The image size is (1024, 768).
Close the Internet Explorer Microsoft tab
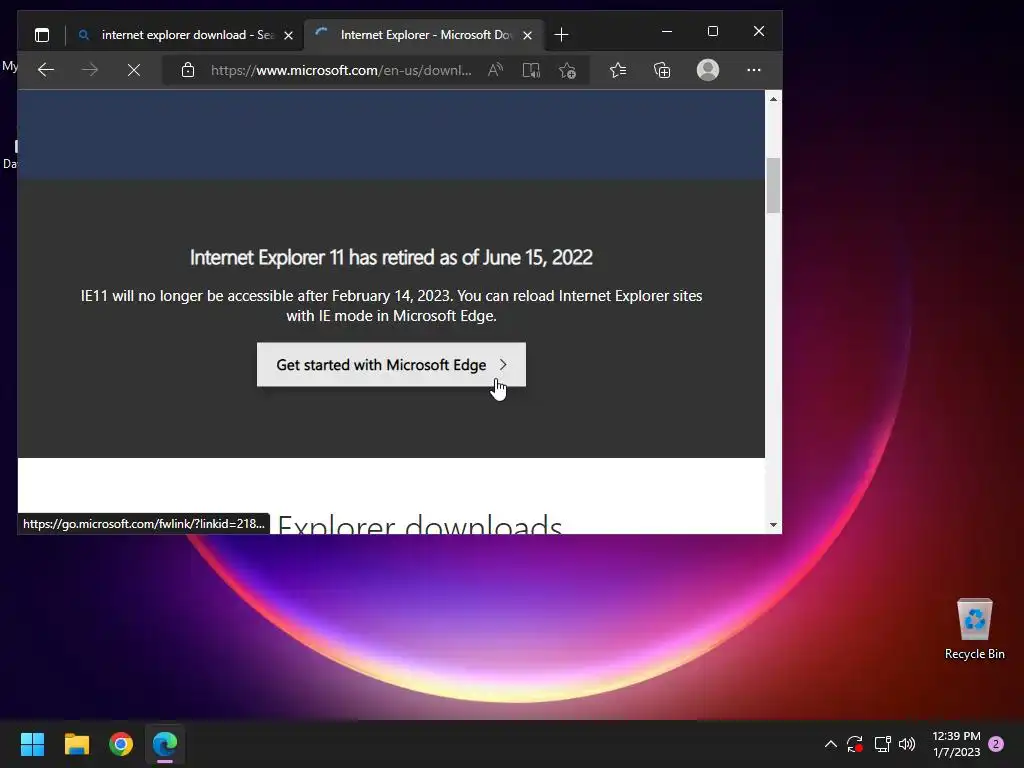(x=528, y=35)
